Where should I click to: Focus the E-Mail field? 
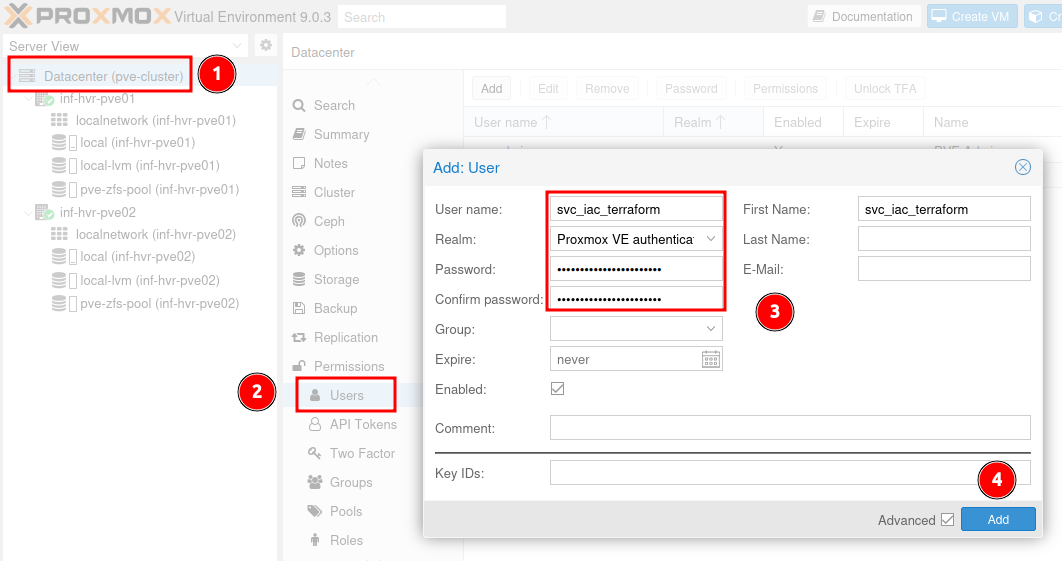pos(944,268)
